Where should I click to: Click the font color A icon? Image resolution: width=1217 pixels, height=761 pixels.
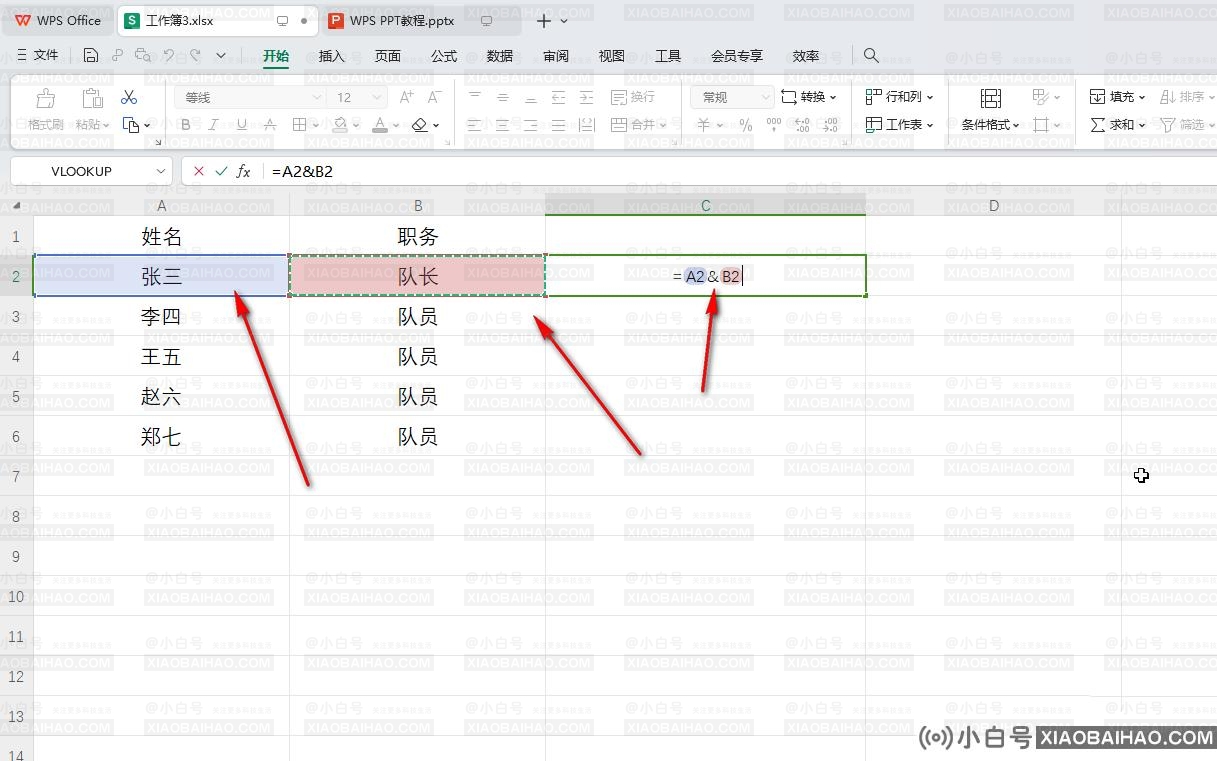379,125
